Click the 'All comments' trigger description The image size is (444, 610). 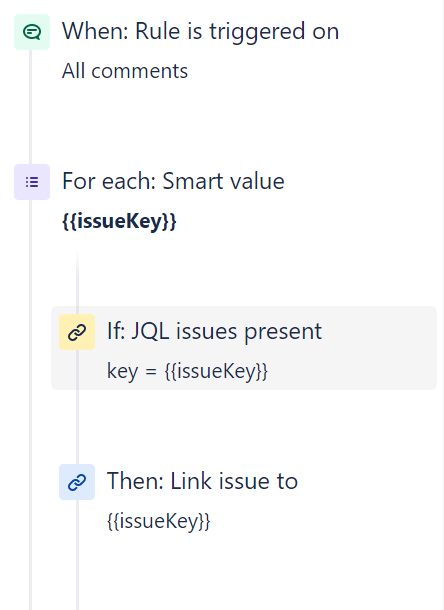[x=125, y=71]
